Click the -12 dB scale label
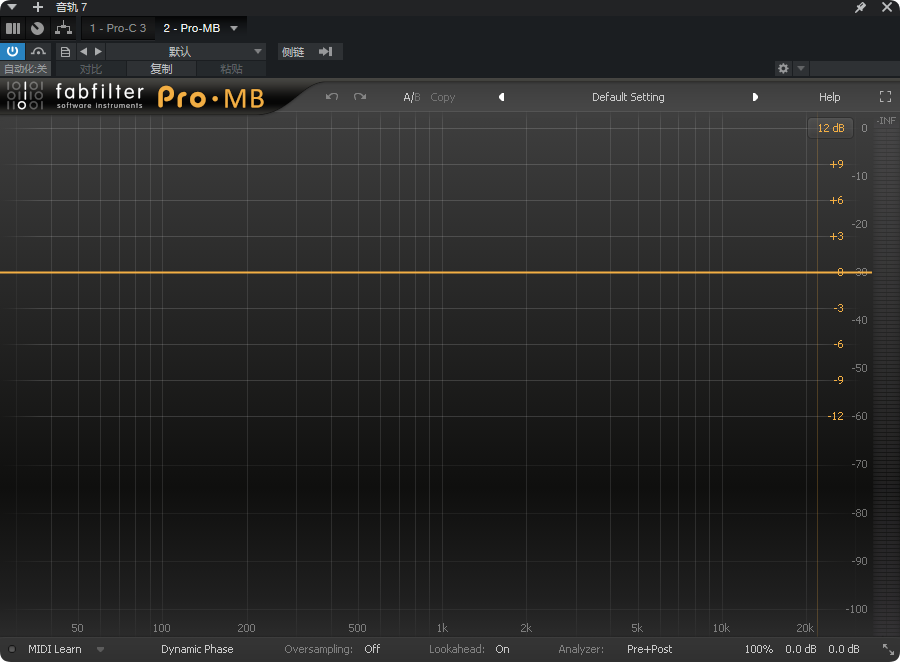The height and width of the screenshot is (662, 900). [836, 416]
